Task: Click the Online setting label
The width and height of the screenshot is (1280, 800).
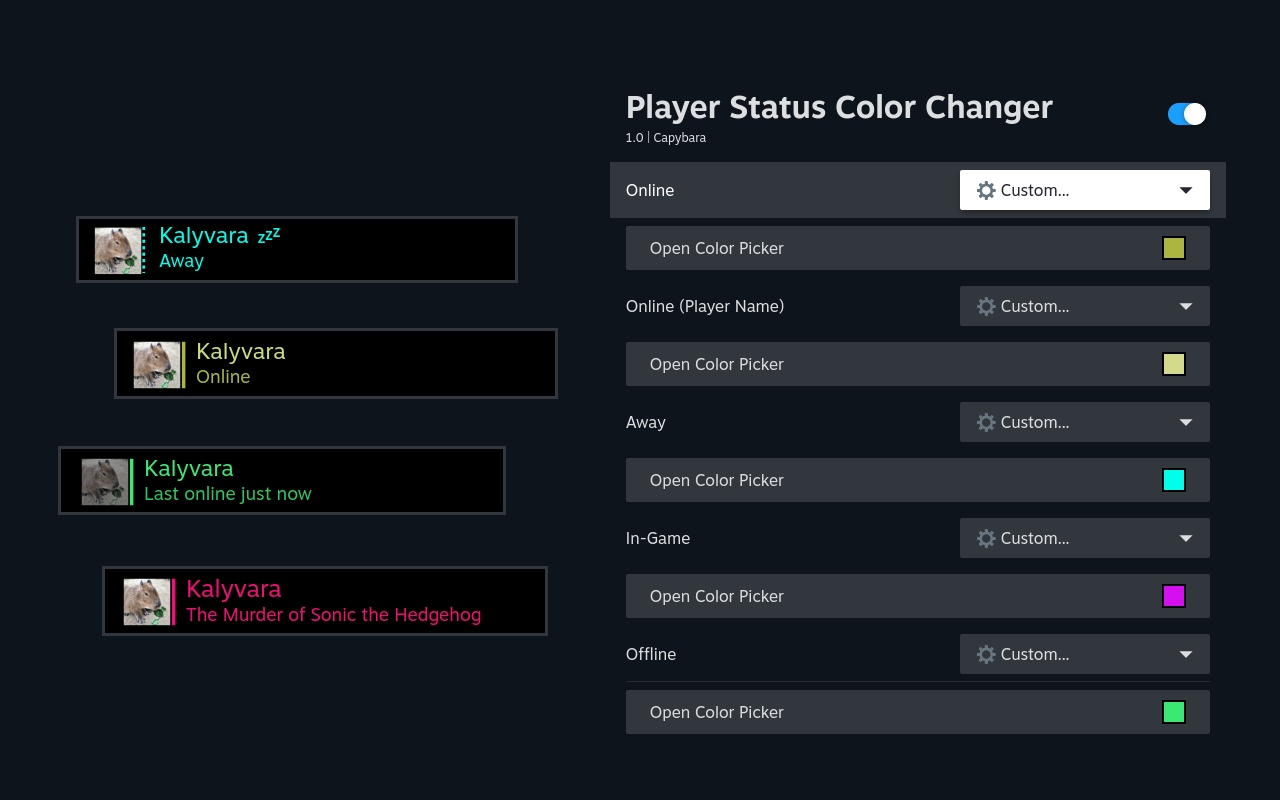Action: [650, 190]
